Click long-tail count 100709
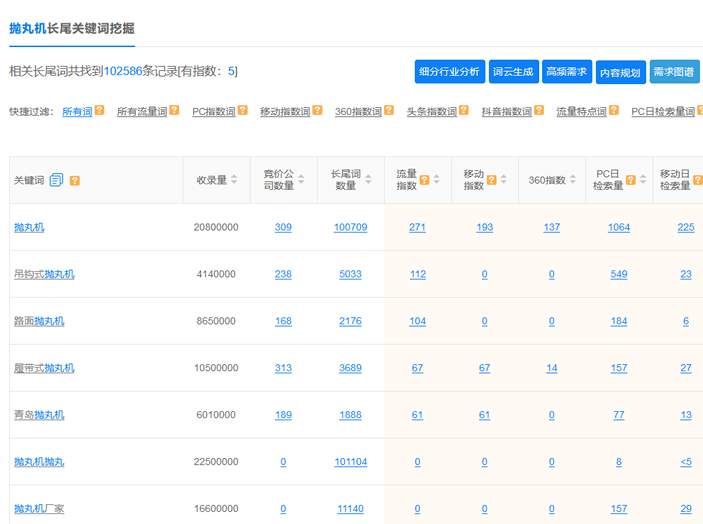Screen dimensions: 703x524 [x=351, y=227]
